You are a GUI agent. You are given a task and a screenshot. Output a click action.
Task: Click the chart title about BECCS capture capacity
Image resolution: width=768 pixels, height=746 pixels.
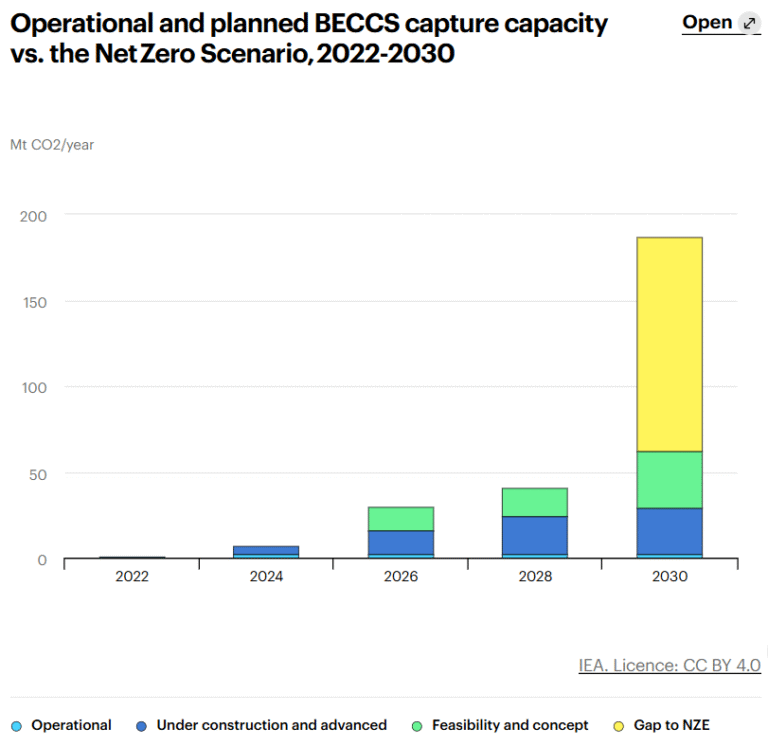(309, 38)
